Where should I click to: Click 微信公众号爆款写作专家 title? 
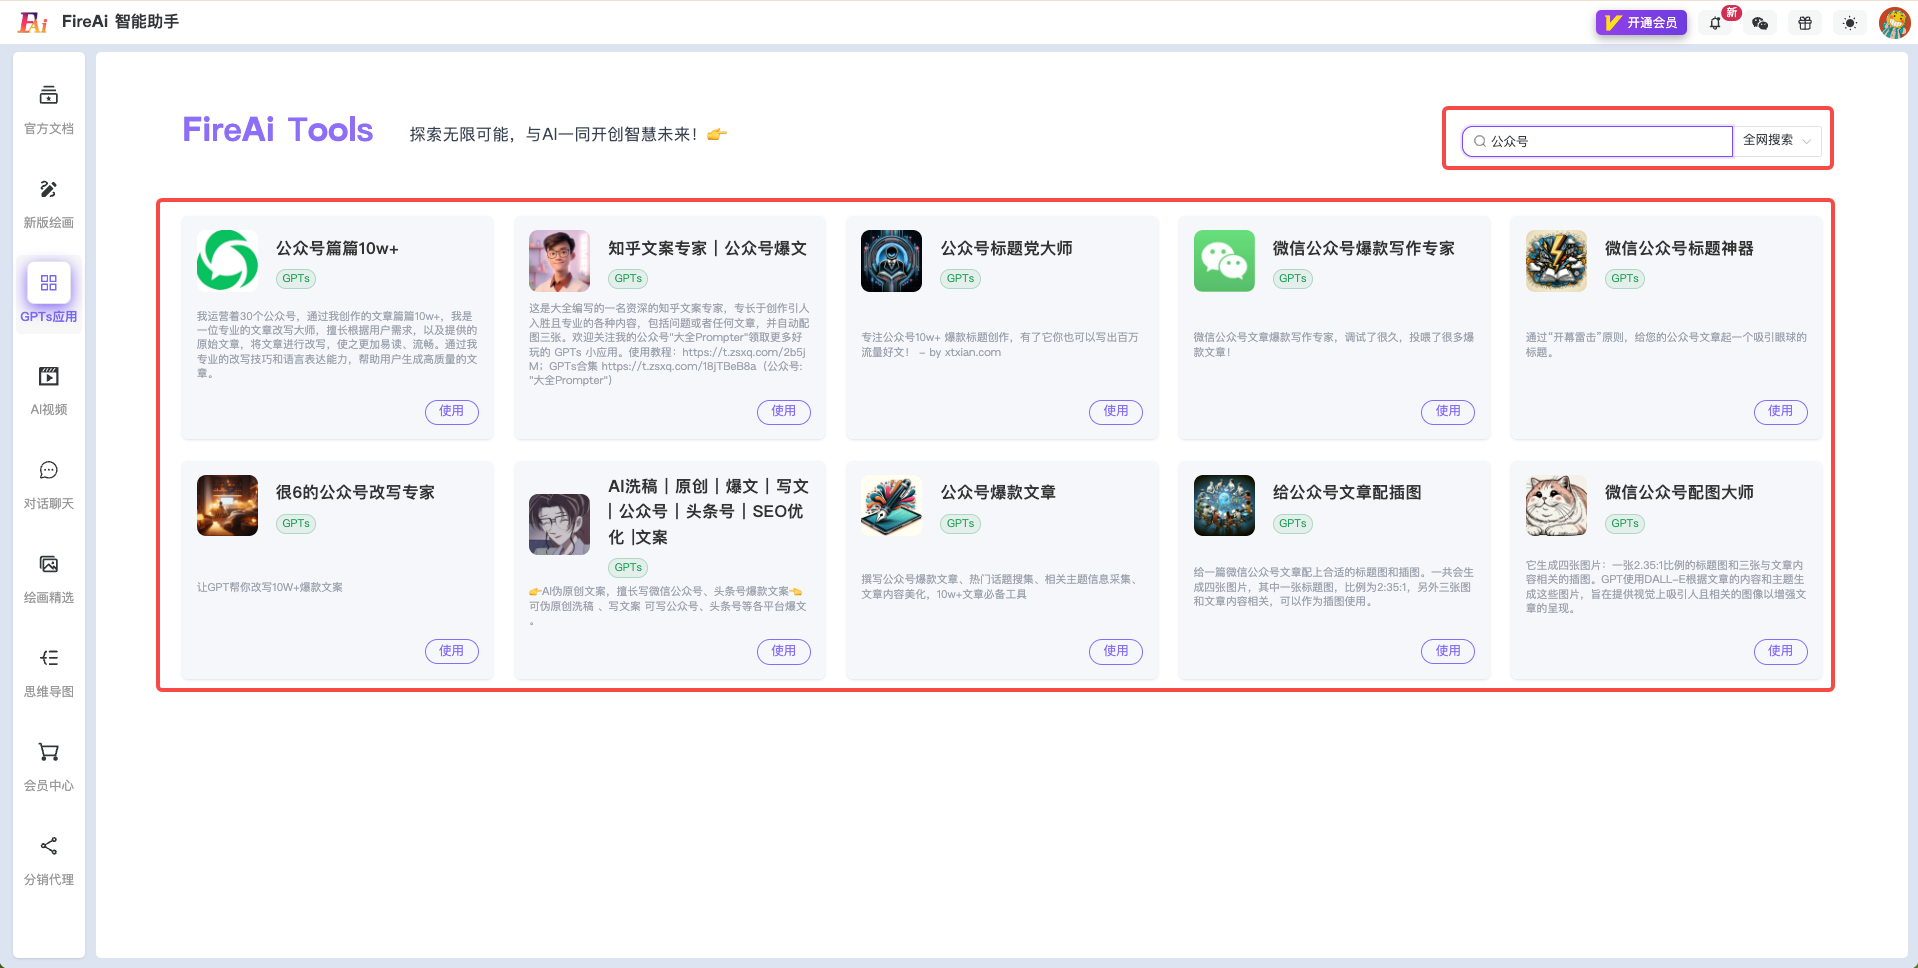pos(1363,248)
